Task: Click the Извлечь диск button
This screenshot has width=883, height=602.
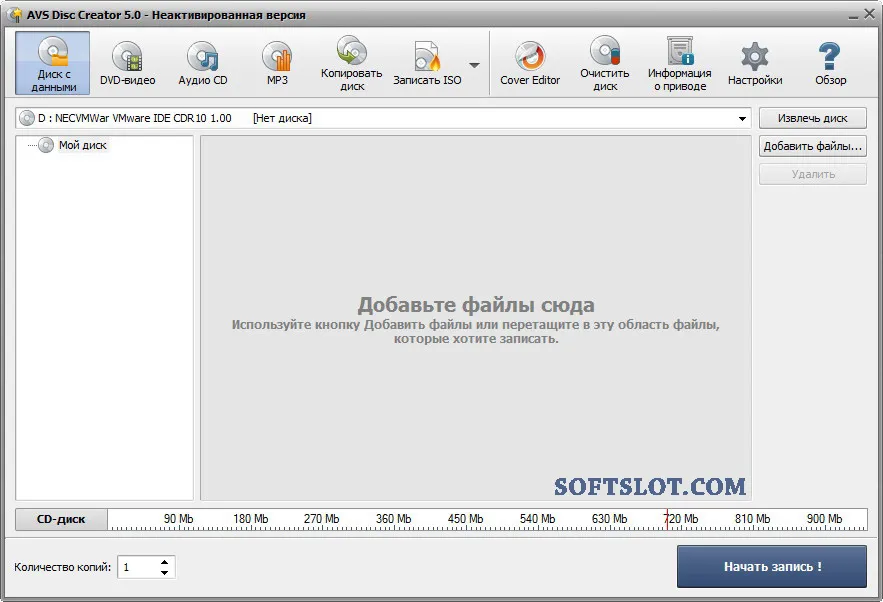Action: coord(813,118)
